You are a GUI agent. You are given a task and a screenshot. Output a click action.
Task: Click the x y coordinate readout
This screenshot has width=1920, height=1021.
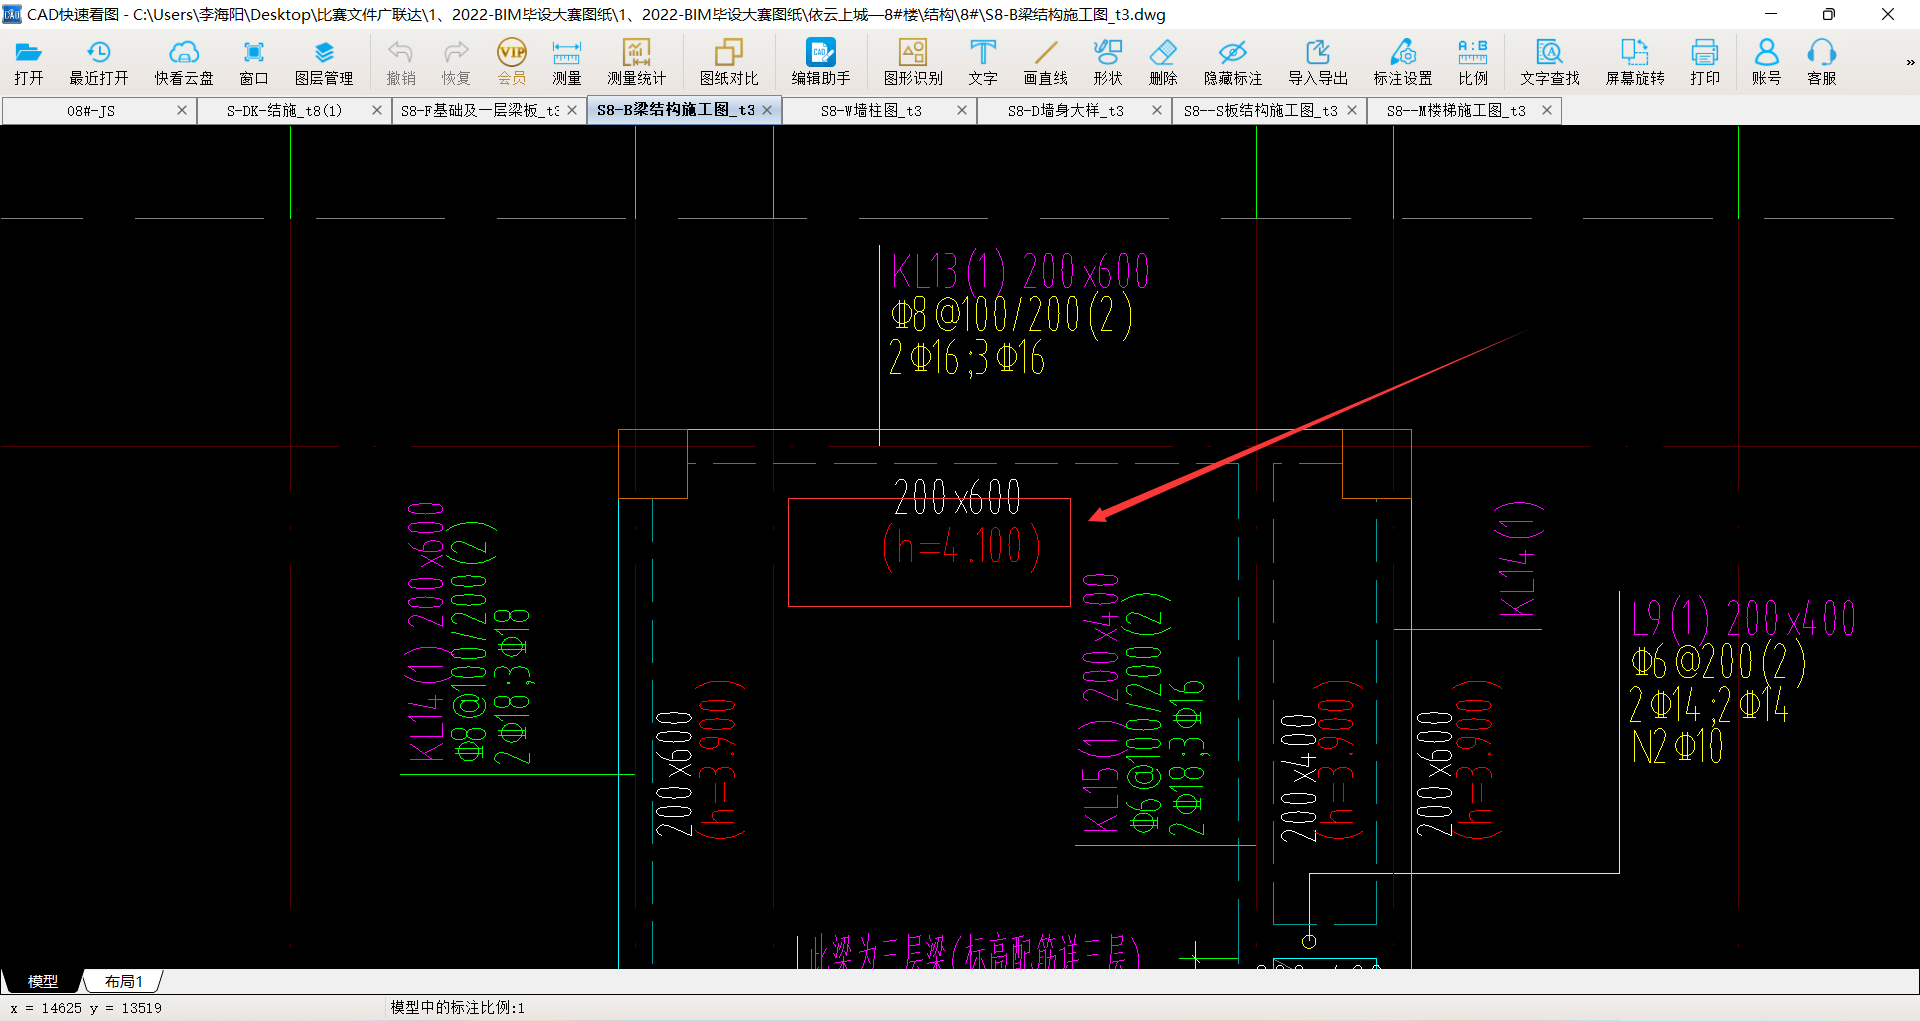coord(86,1008)
